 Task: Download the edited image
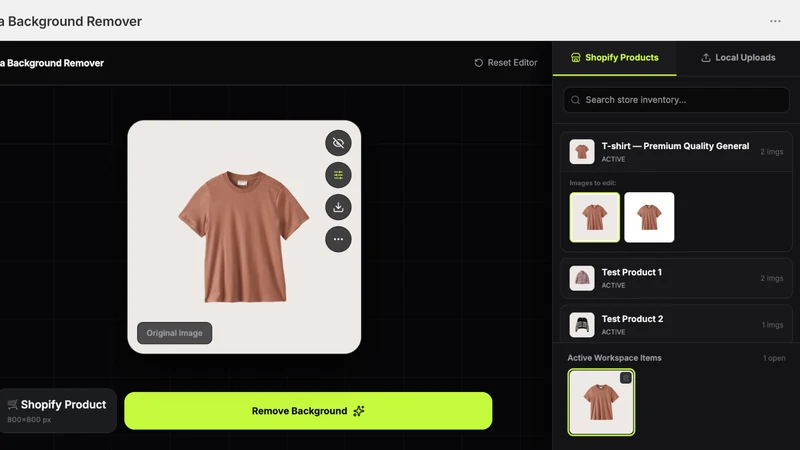pyautogui.click(x=338, y=207)
